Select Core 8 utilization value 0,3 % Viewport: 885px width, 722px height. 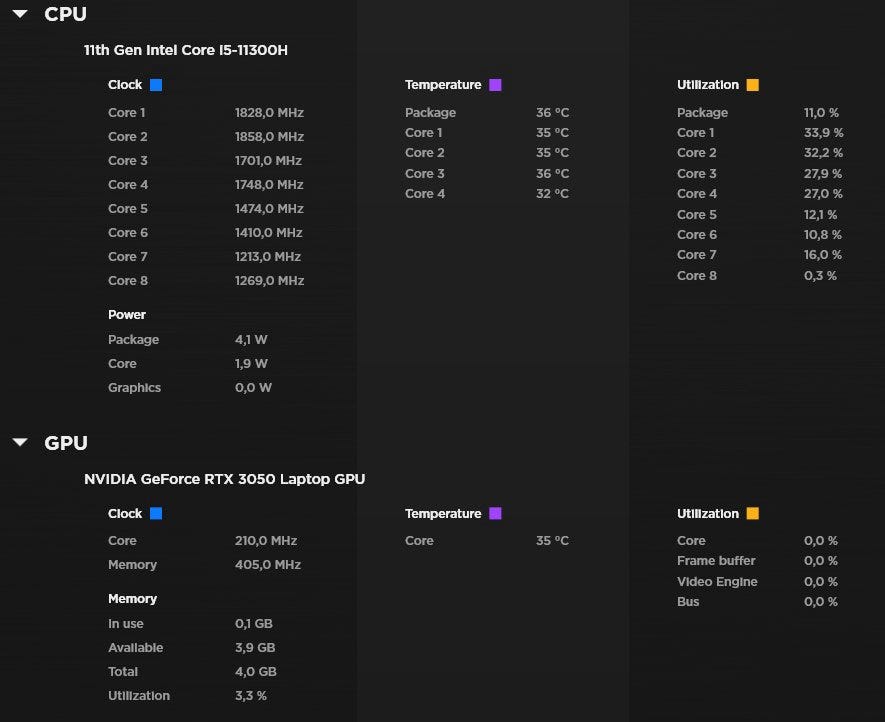tap(820, 275)
